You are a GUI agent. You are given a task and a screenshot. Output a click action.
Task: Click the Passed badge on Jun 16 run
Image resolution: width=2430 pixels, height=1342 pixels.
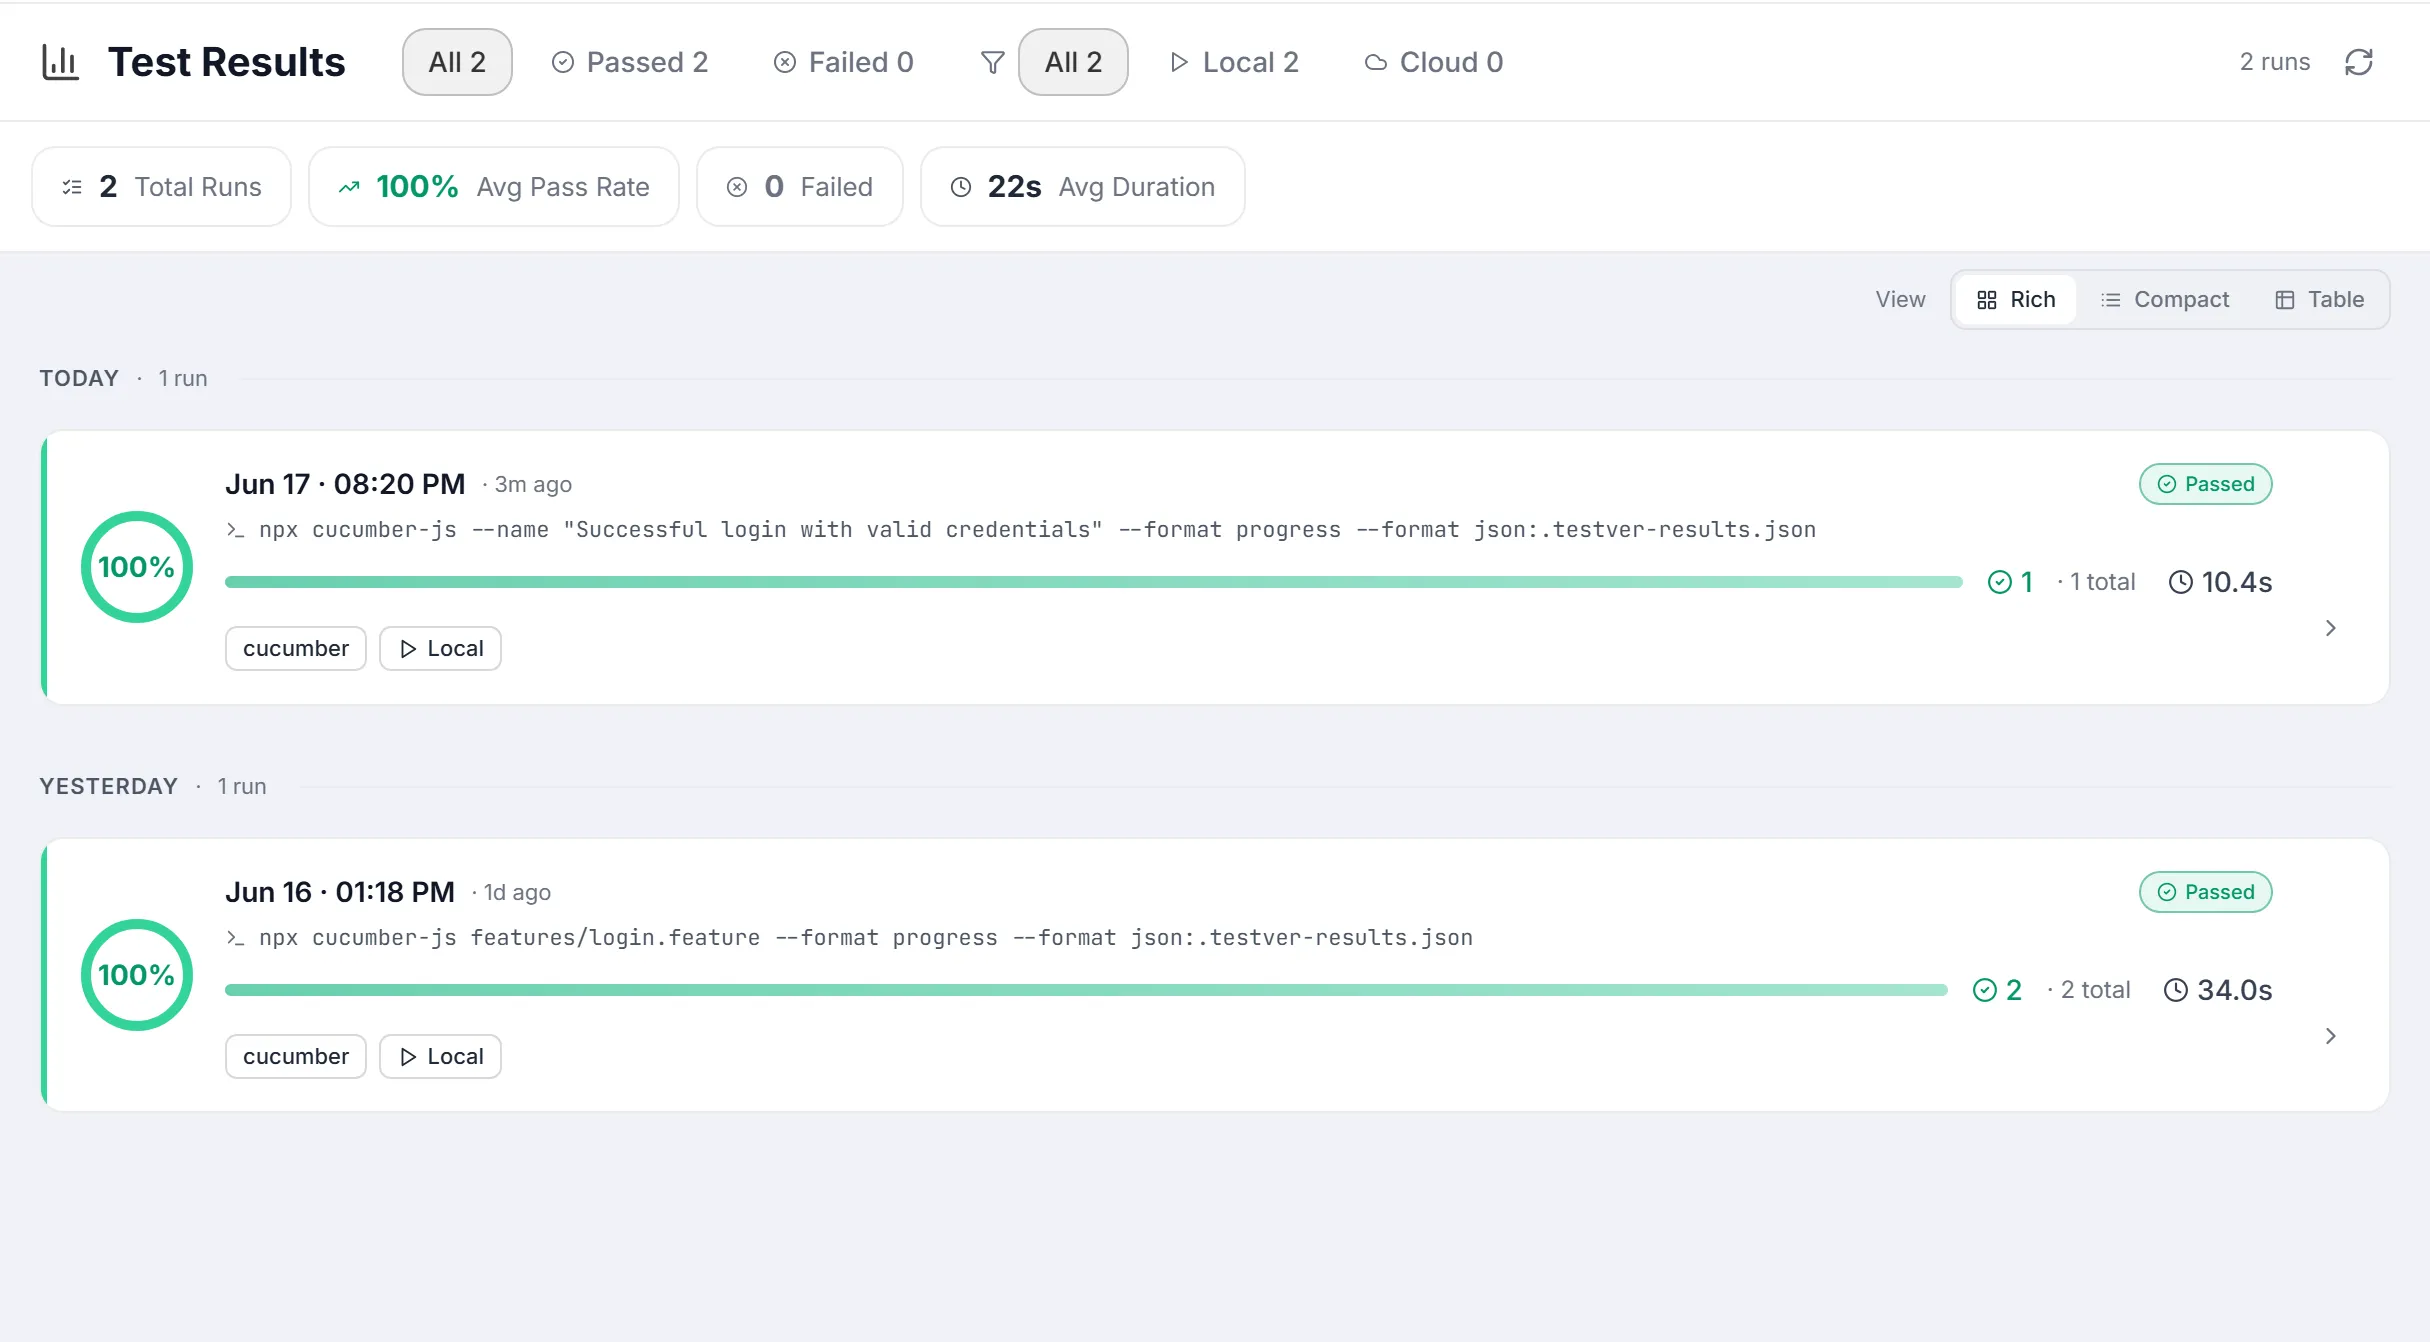pos(2206,892)
